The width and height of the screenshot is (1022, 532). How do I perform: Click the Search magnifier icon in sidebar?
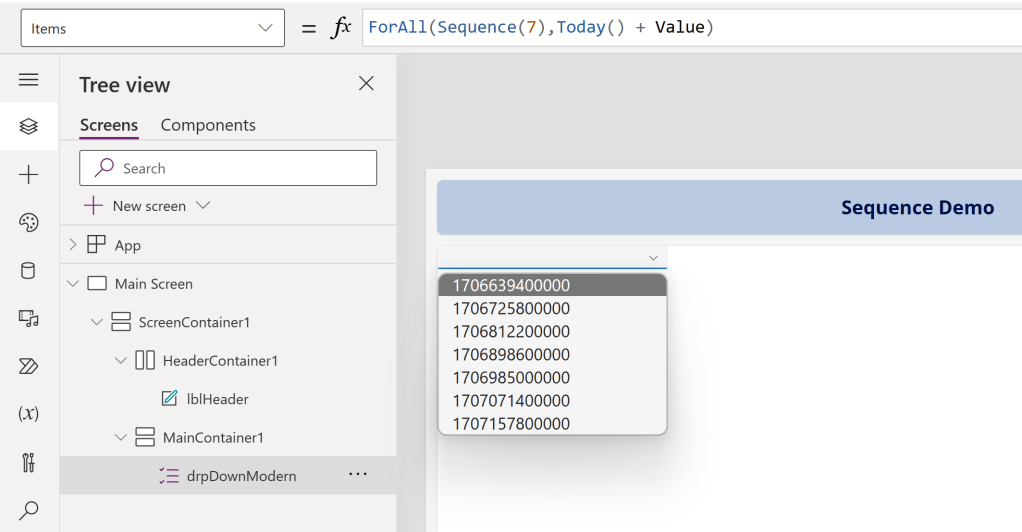point(28,510)
